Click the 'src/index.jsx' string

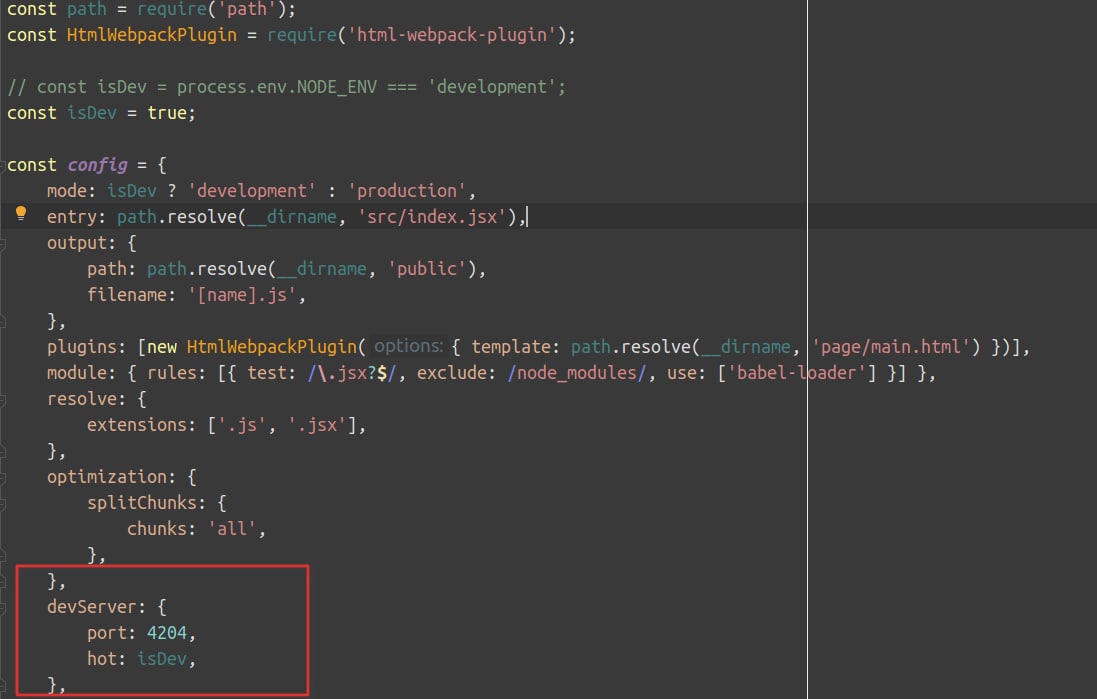click(432, 217)
